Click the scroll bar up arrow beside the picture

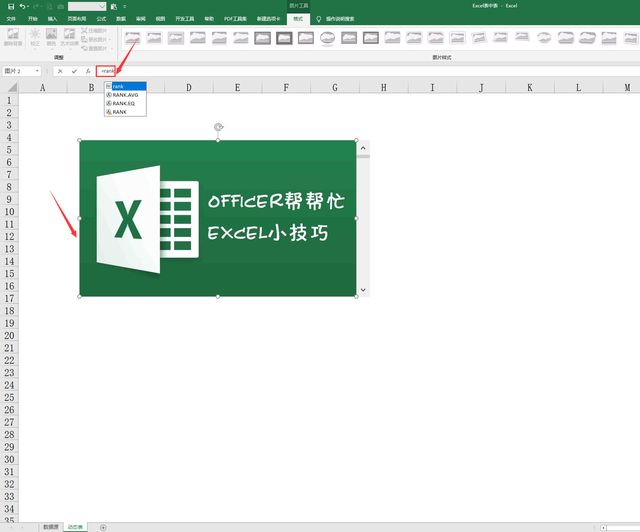[363, 148]
